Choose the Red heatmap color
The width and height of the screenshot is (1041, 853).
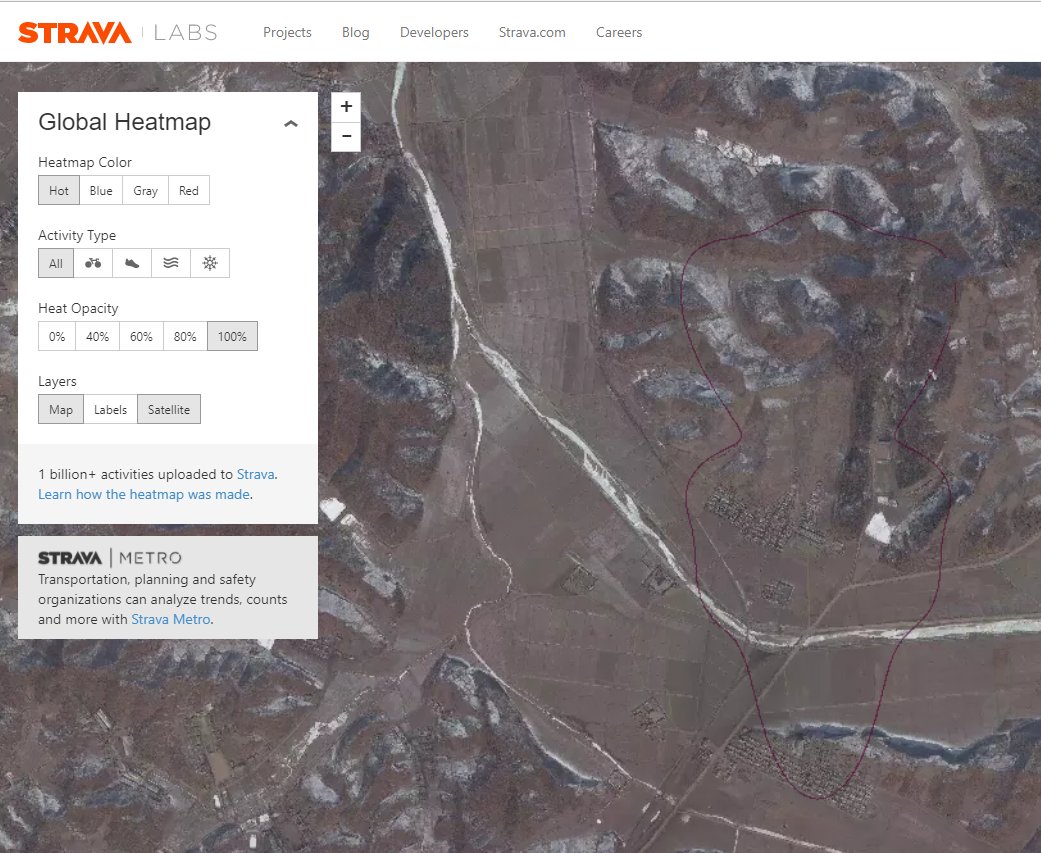(189, 191)
